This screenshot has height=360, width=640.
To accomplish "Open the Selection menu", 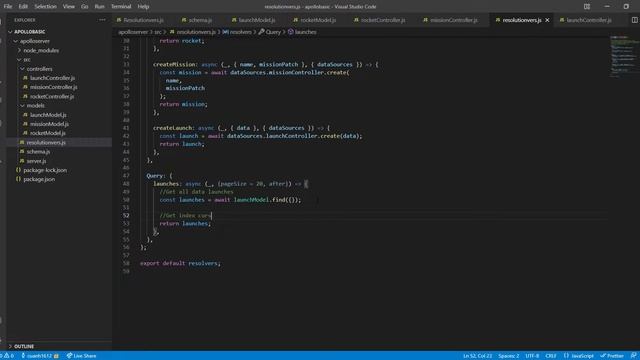I will tap(45, 7).
